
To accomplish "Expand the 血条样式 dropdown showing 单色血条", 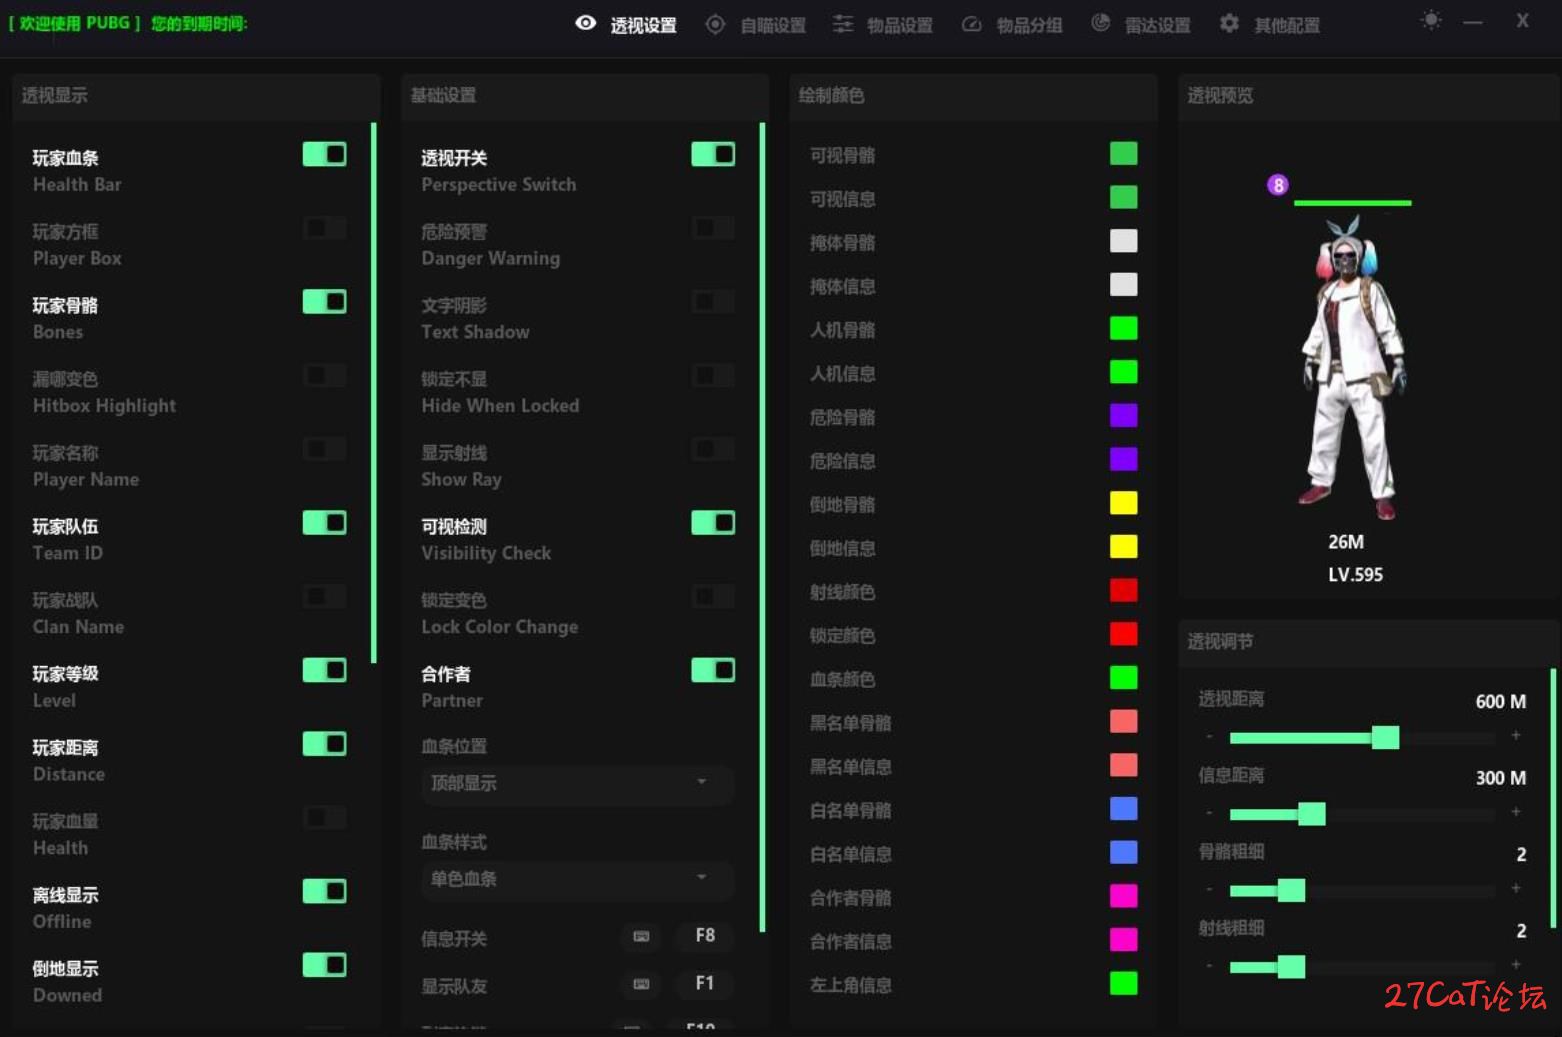I will 577,879.
